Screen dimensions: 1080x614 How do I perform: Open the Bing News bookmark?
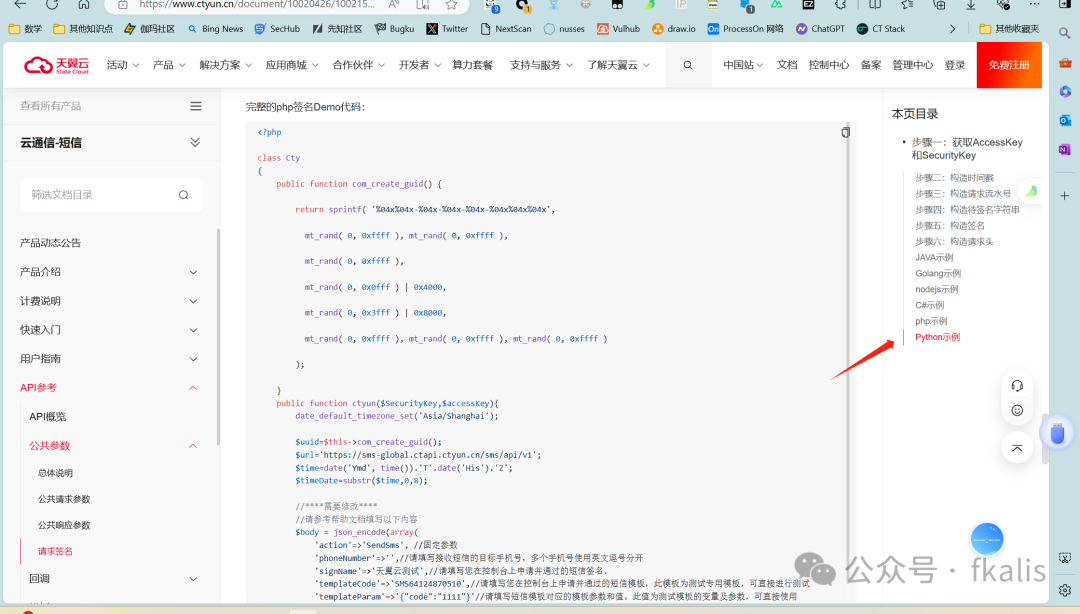pos(215,29)
